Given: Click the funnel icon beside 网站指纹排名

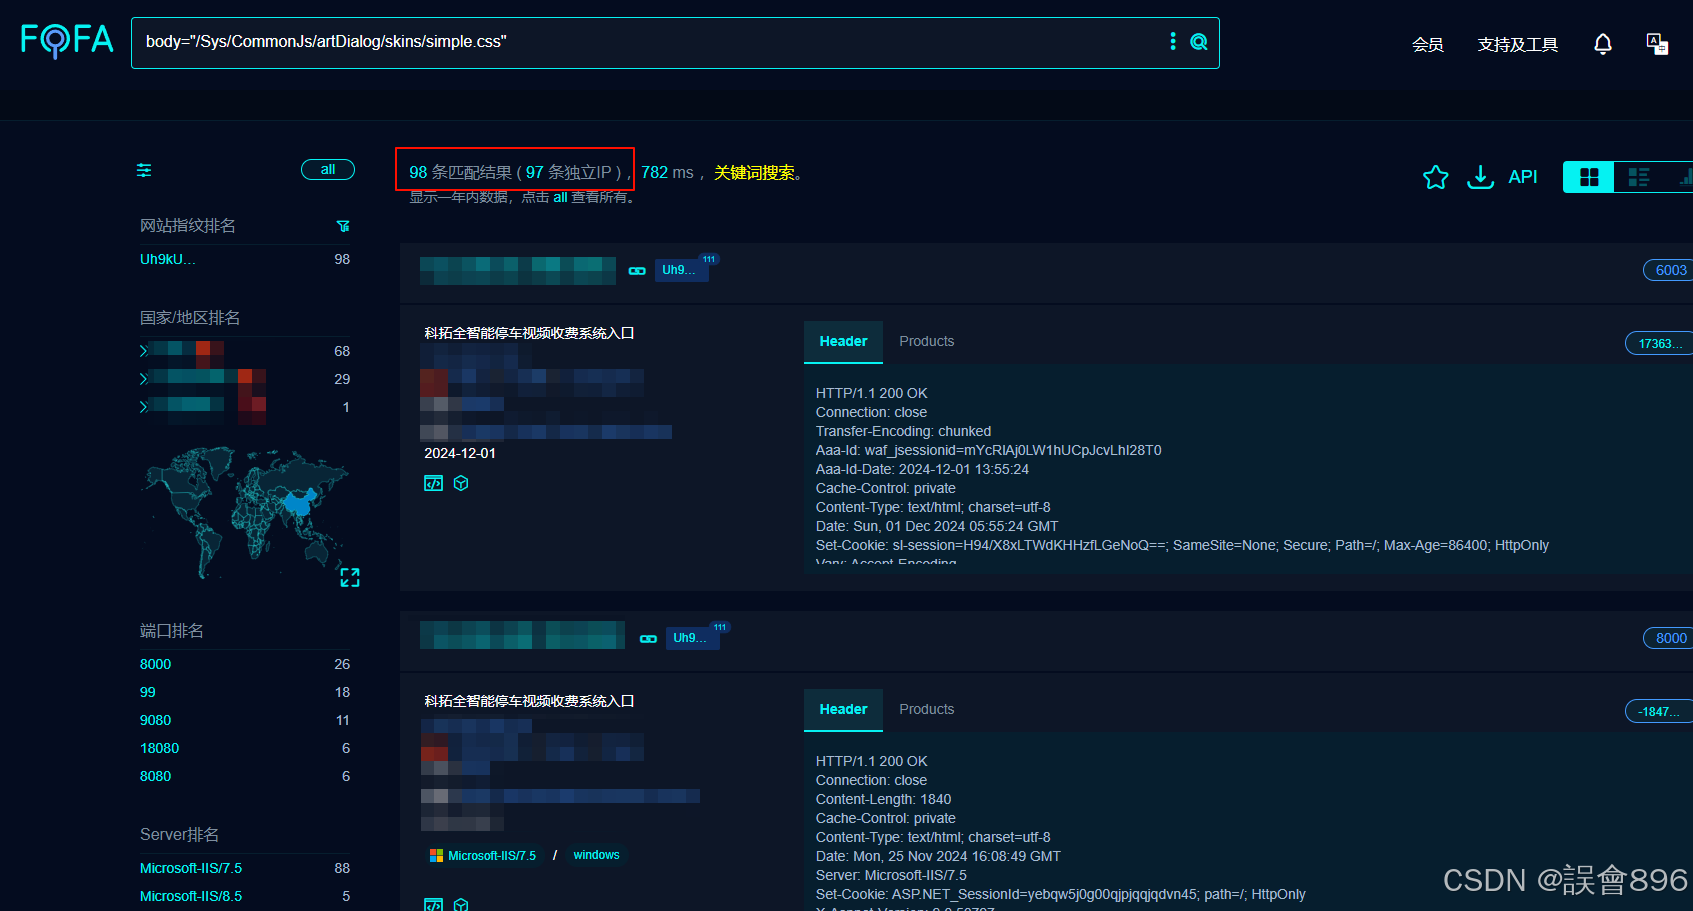Looking at the screenshot, I should pyautogui.click(x=343, y=226).
